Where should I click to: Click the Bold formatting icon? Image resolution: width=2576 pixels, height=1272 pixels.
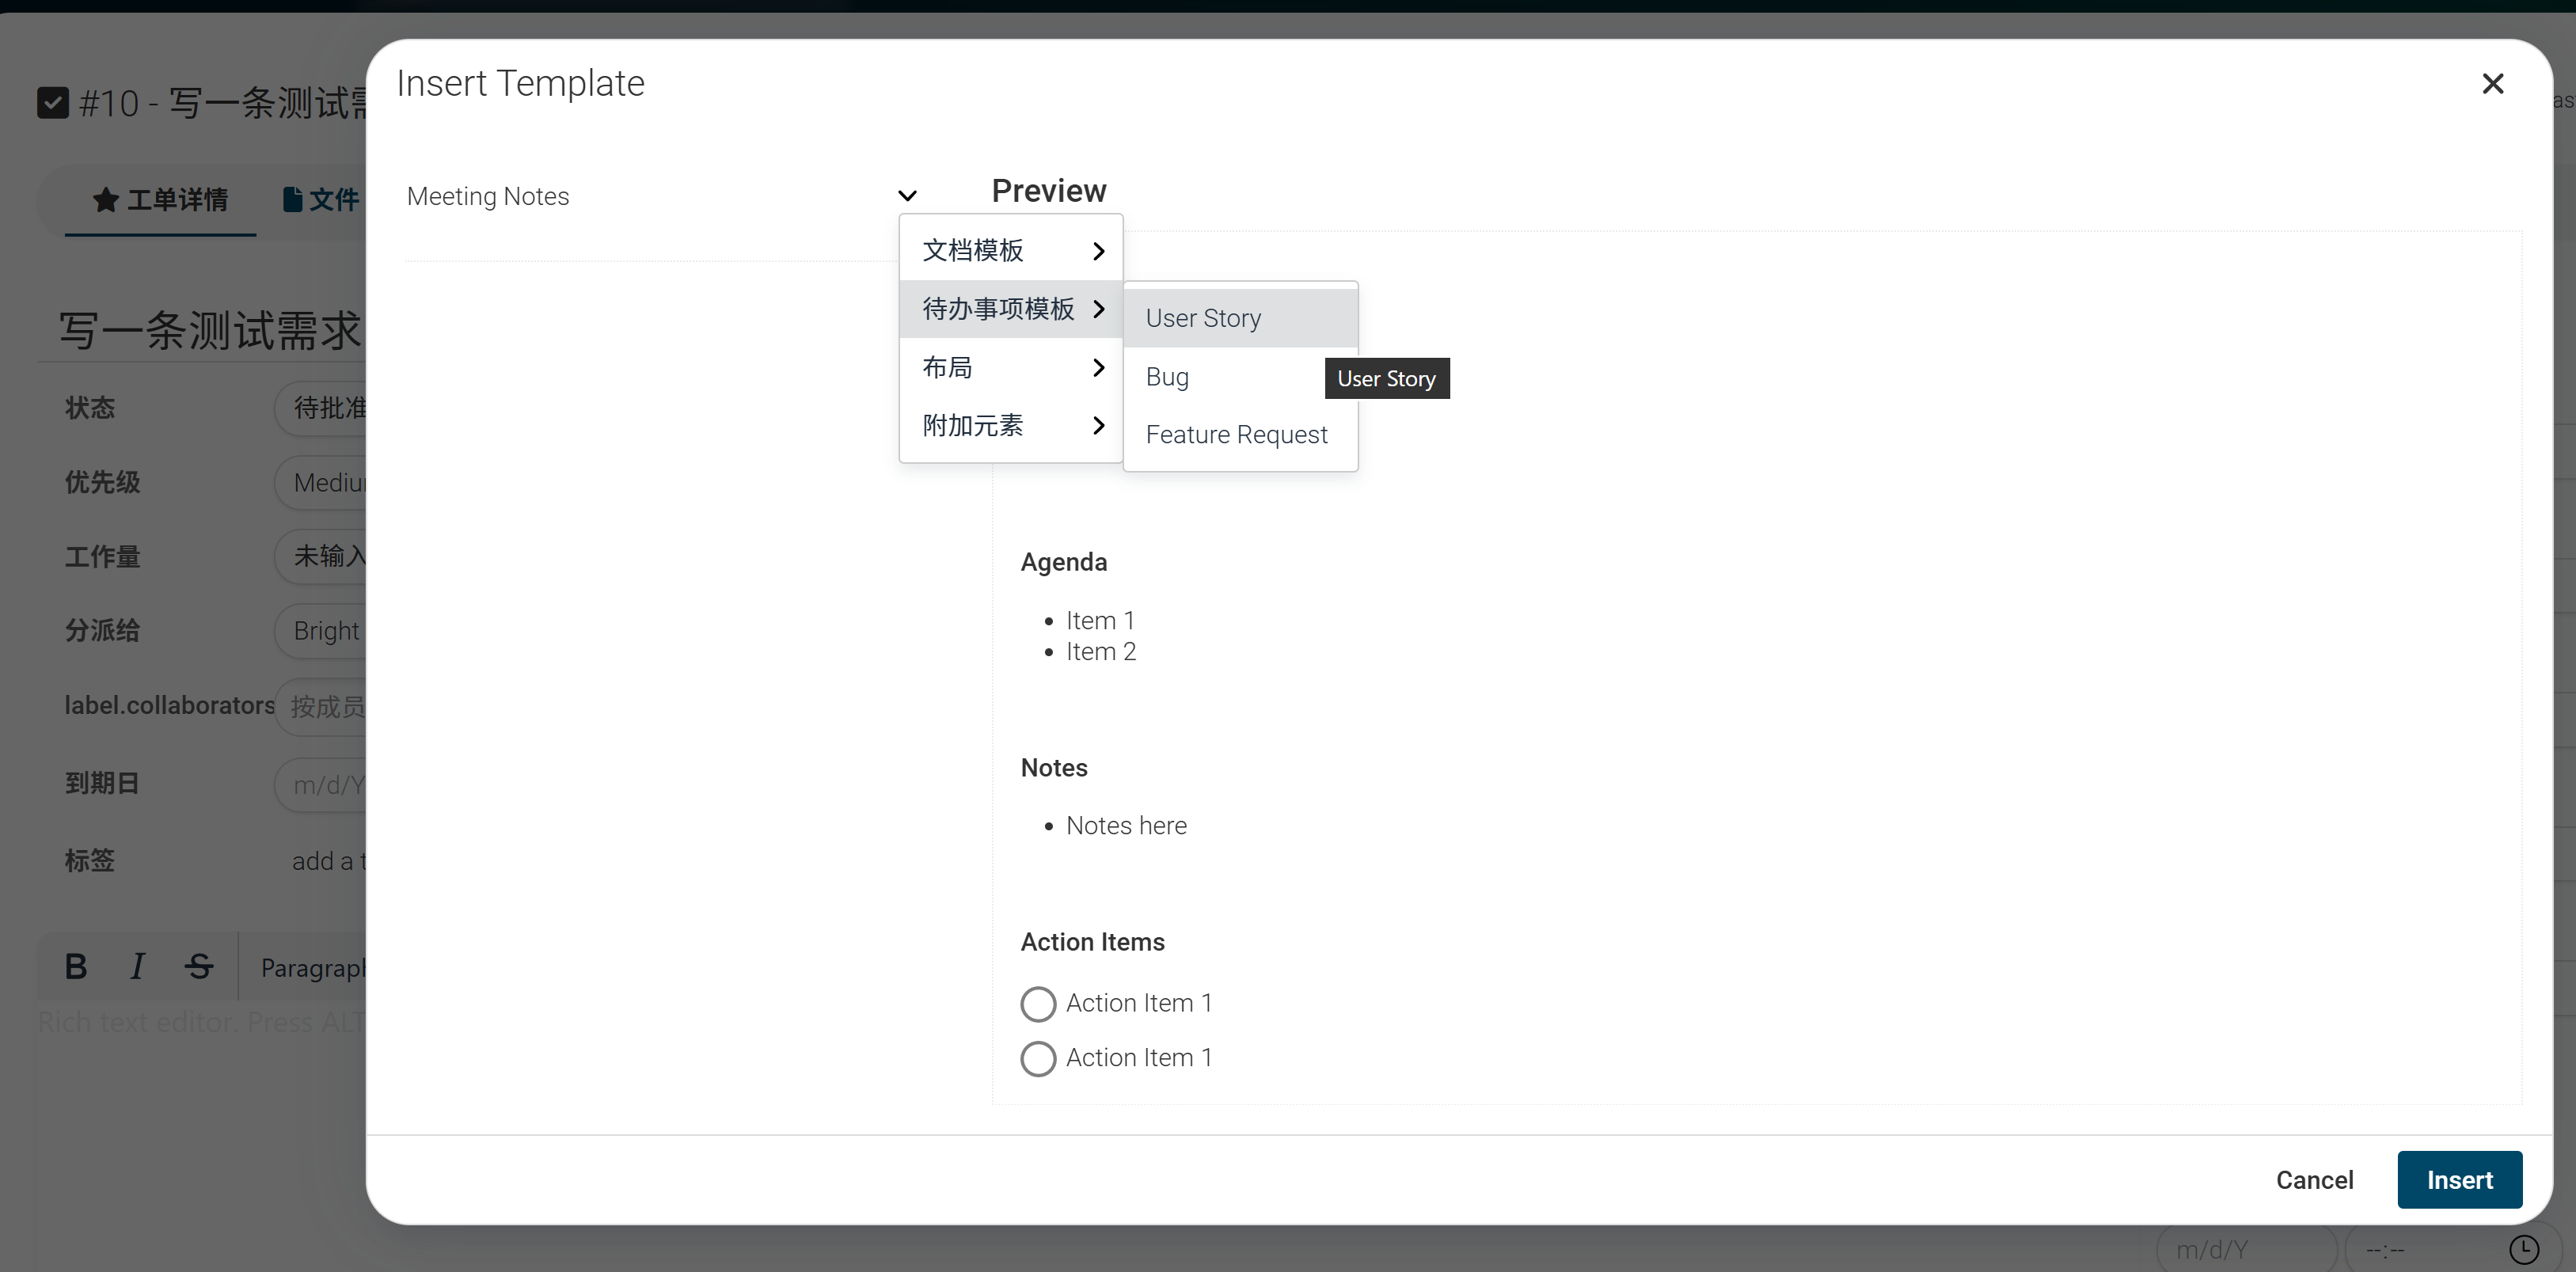click(76, 966)
